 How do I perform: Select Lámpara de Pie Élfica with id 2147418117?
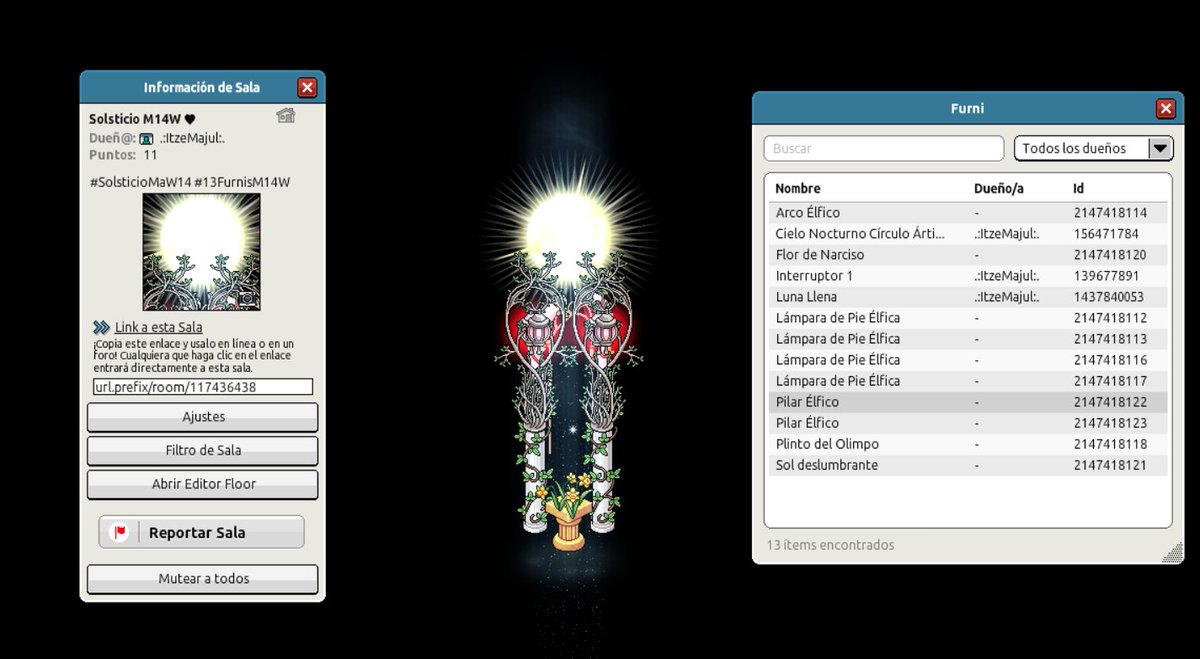[x=968, y=381]
